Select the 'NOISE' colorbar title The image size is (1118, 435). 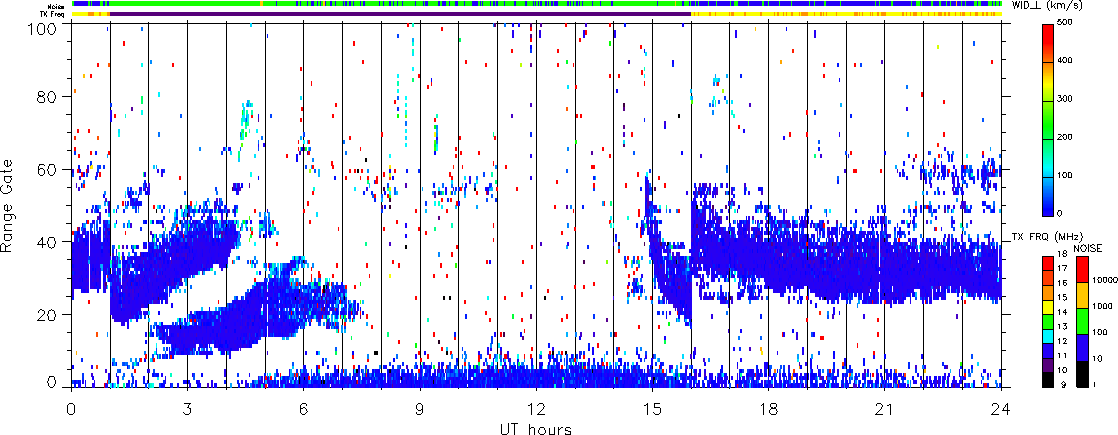point(1088,248)
